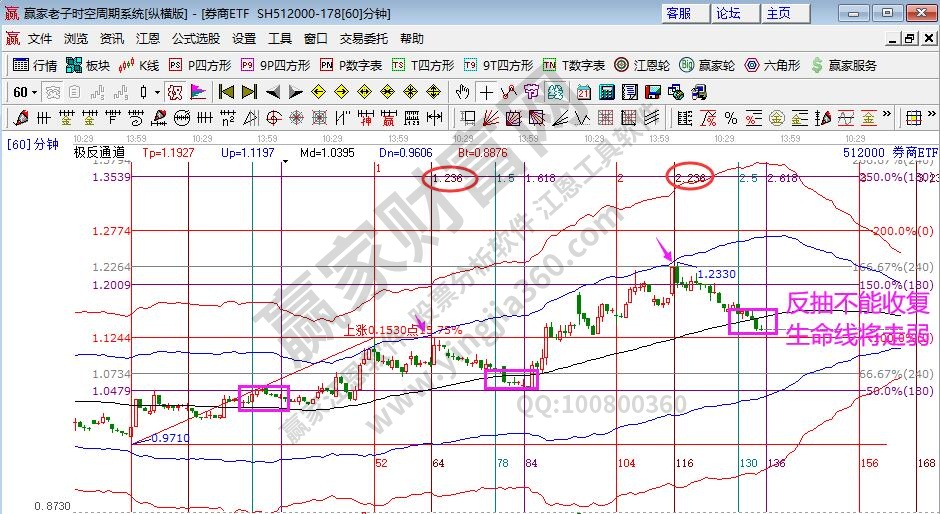Open the 公式选股 menu
This screenshot has width=940, height=514.
click(x=196, y=39)
